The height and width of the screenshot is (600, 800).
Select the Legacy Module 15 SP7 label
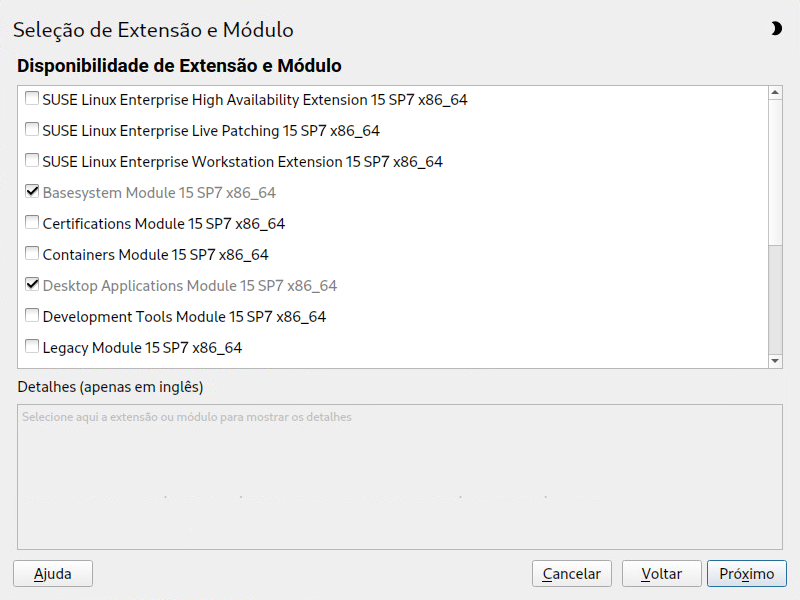[x=142, y=348]
